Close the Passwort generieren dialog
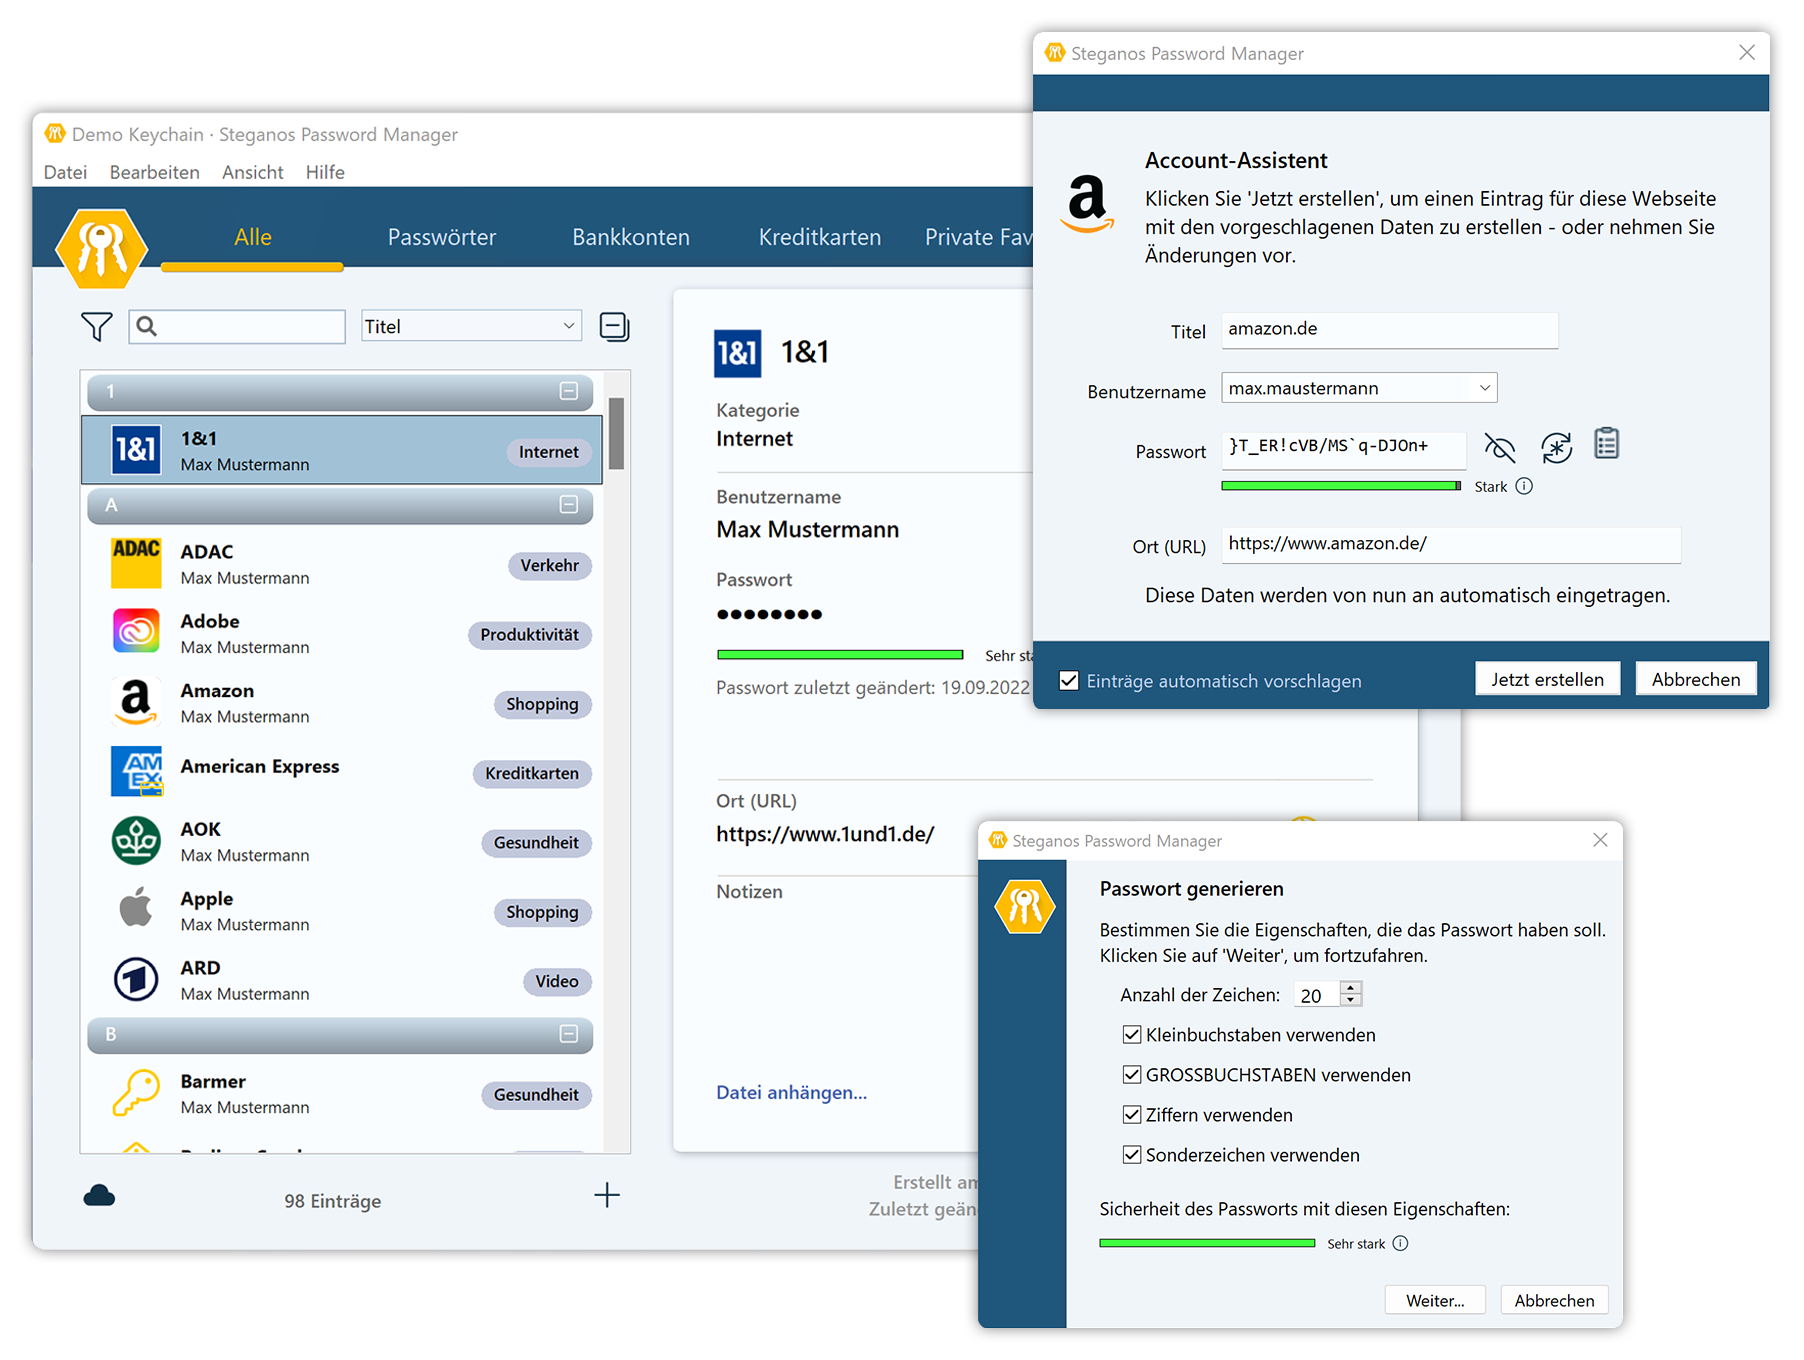Viewport: 1804px width, 1360px height. [1600, 840]
